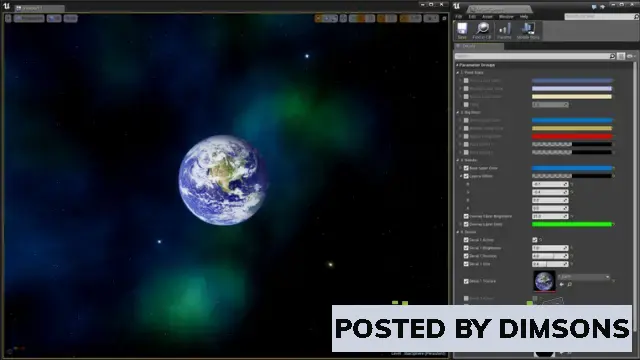Screen dimensions: 640x360
Task: Select the transform gizmo tools in viewport toolbar
Action: (x=326, y=18)
